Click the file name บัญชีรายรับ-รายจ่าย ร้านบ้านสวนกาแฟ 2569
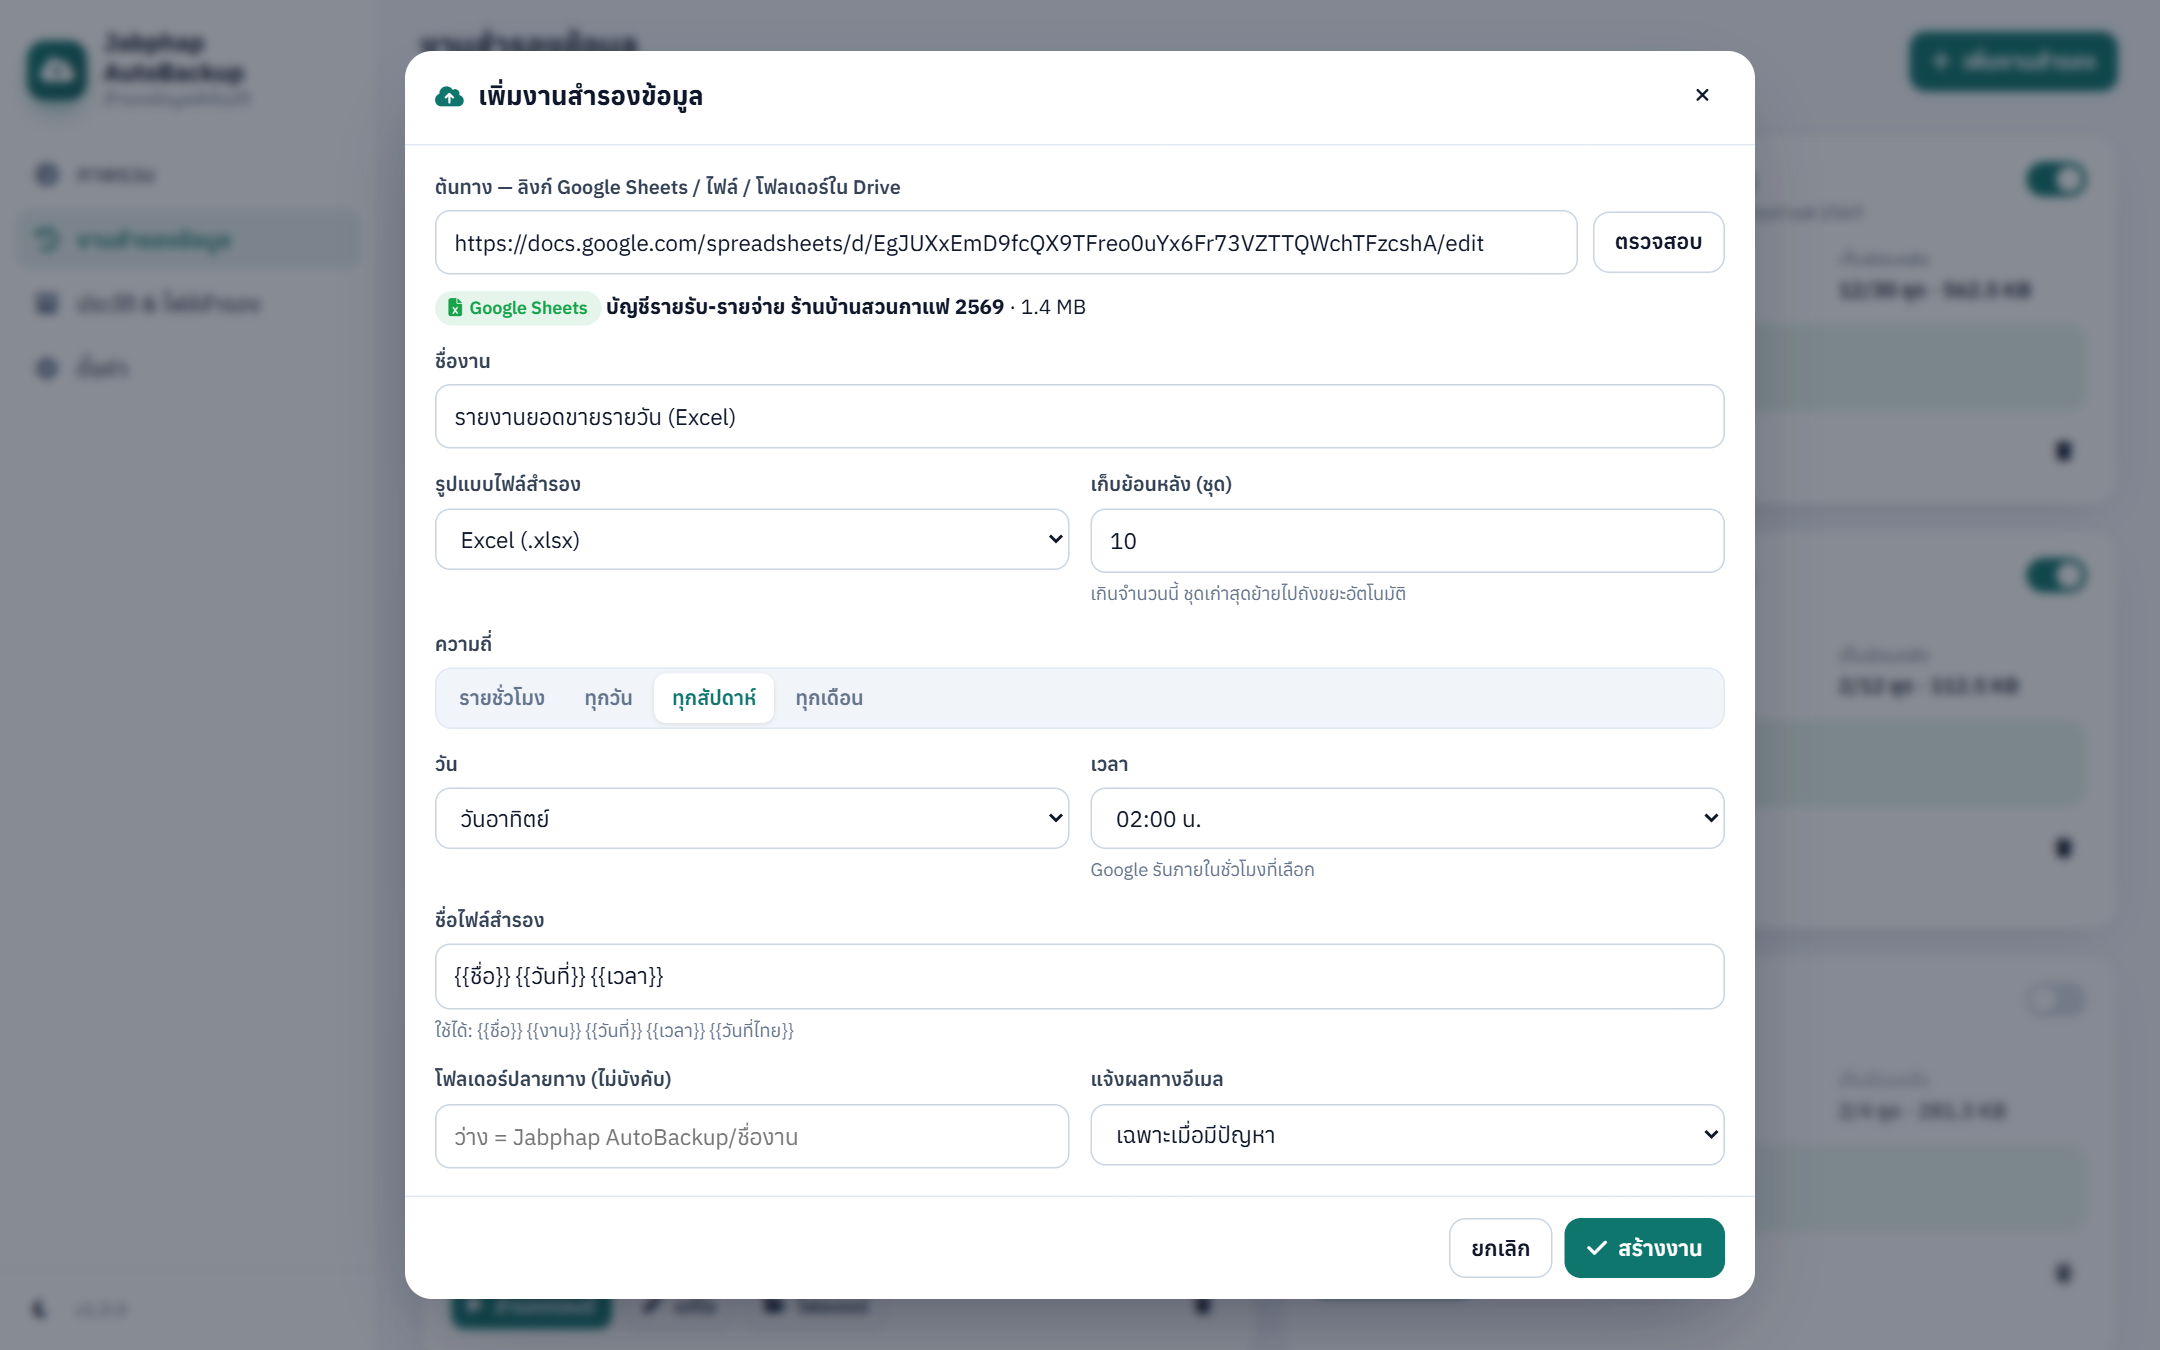The height and width of the screenshot is (1350, 2160). click(805, 307)
